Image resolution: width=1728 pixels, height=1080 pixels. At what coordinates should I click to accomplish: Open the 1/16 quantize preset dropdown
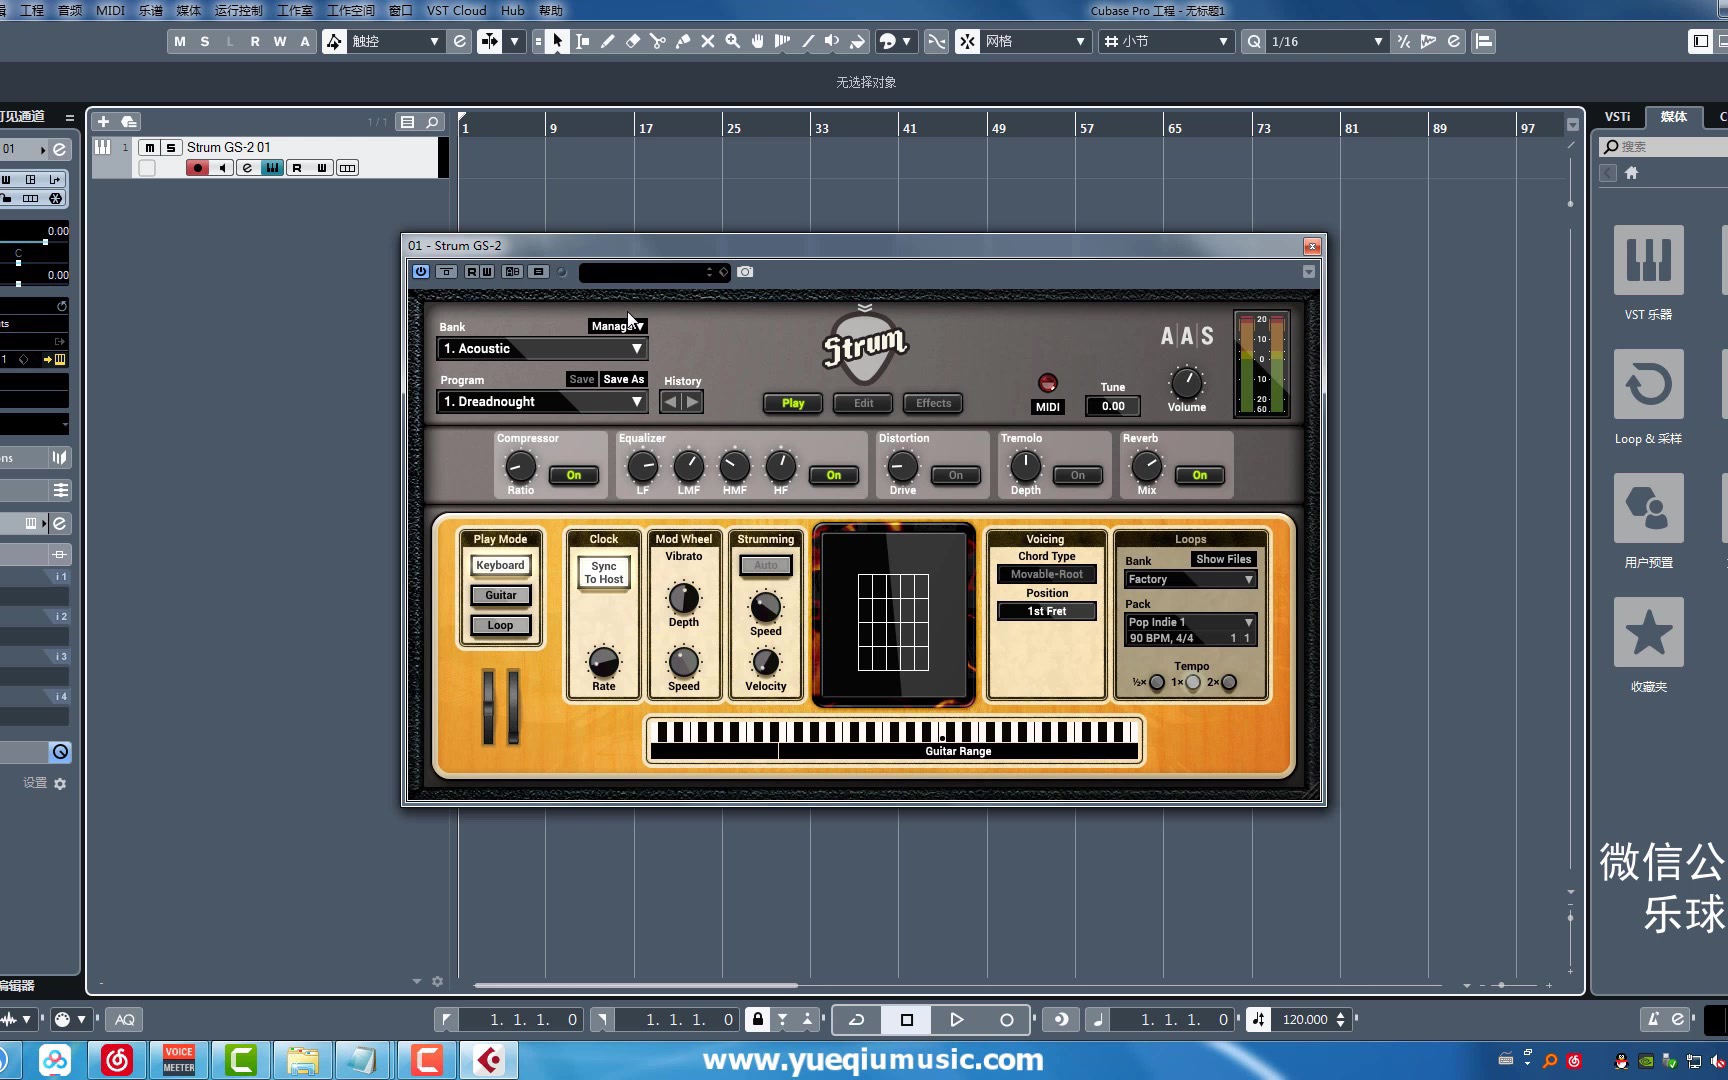[x=1326, y=41]
